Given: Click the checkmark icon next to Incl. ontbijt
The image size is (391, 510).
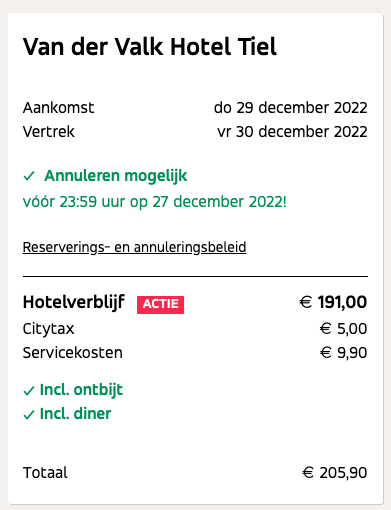Looking at the screenshot, I should coord(29,390).
